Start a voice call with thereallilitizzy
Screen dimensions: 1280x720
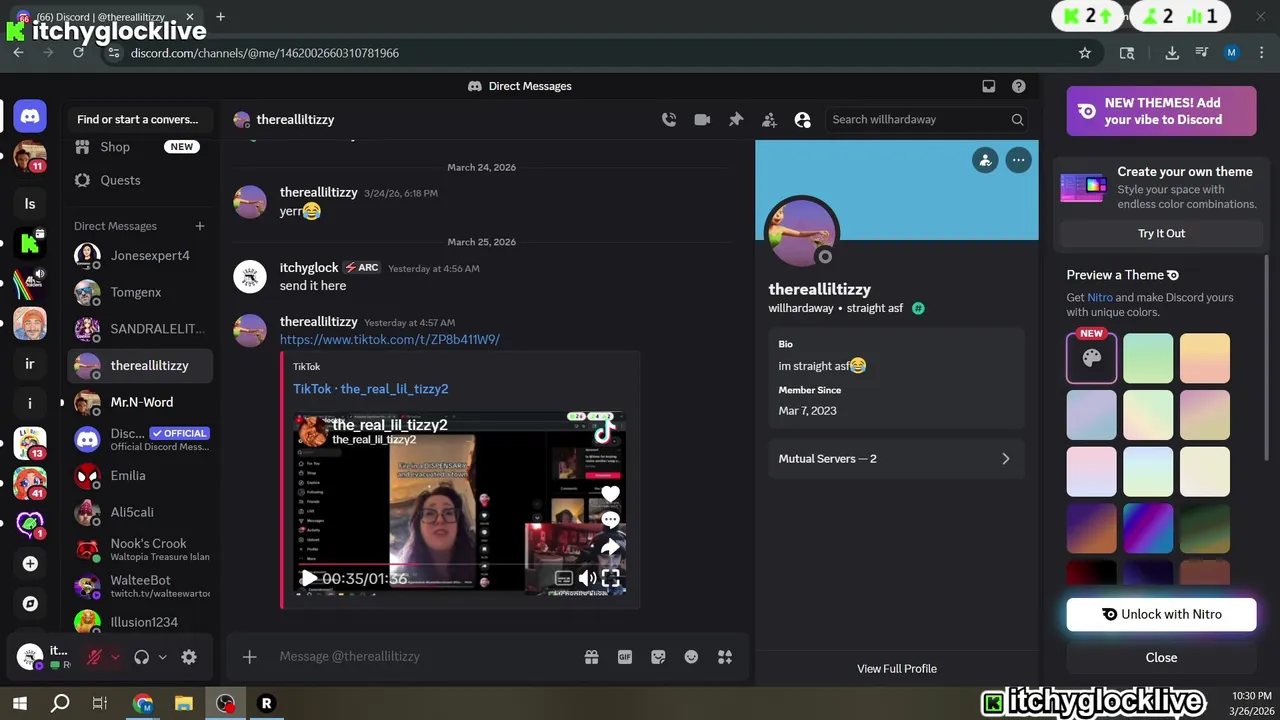[x=669, y=119]
